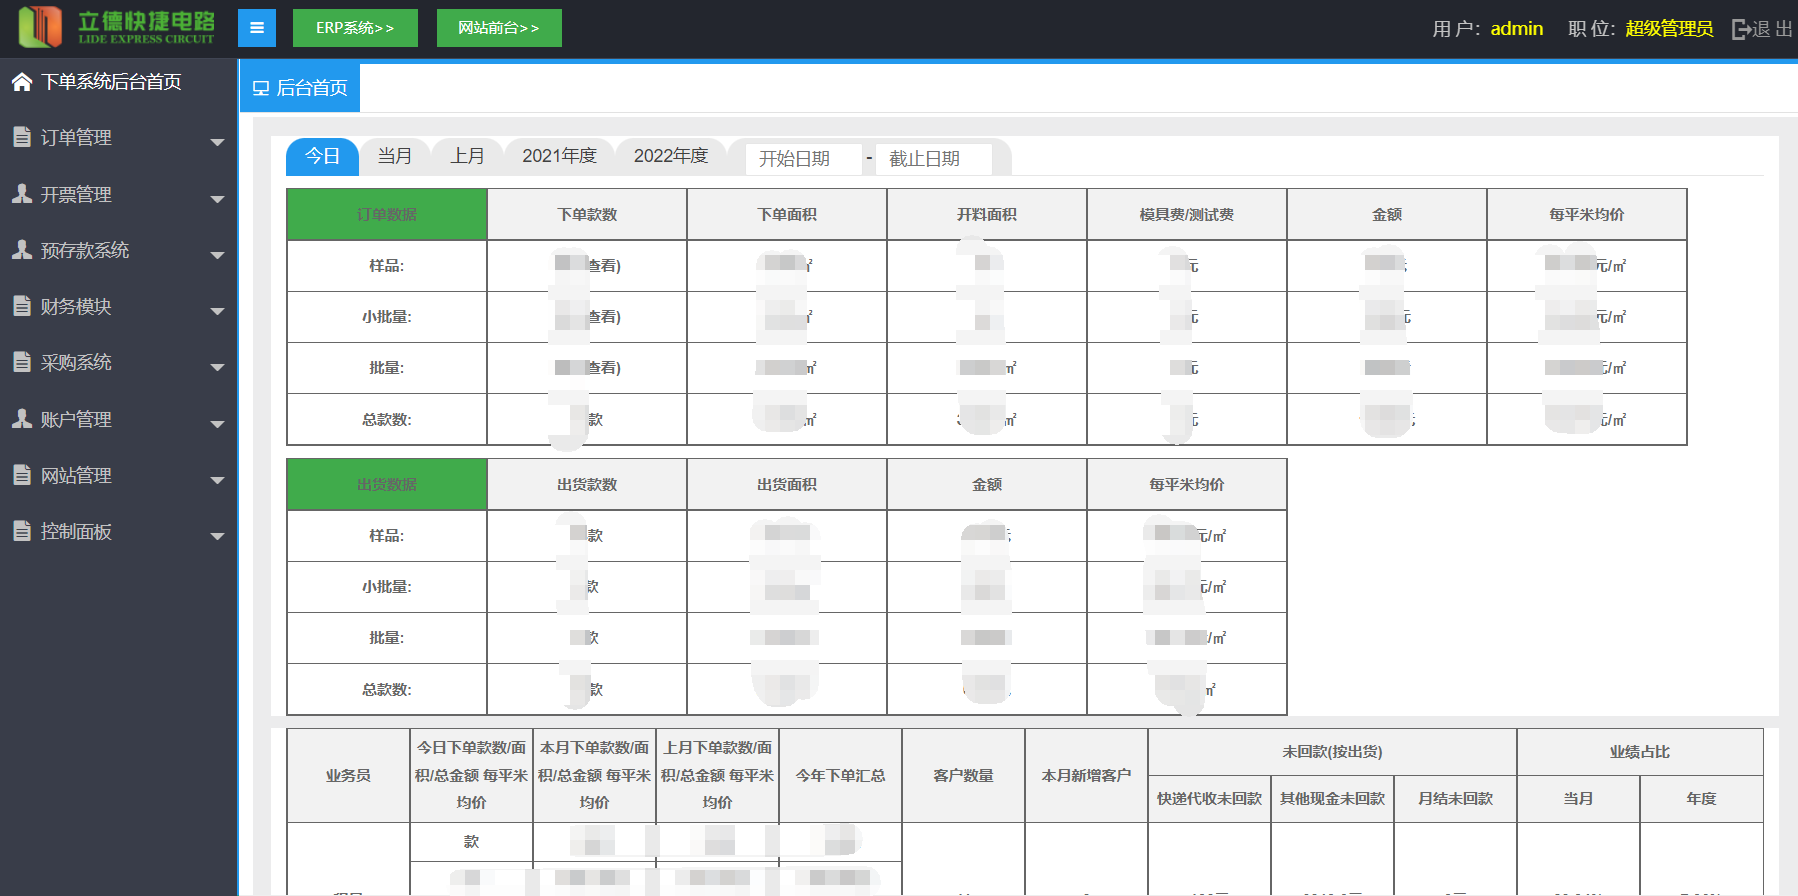Click the 财务模块 document icon
Image resolution: width=1798 pixels, height=896 pixels.
(x=22, y=306)
